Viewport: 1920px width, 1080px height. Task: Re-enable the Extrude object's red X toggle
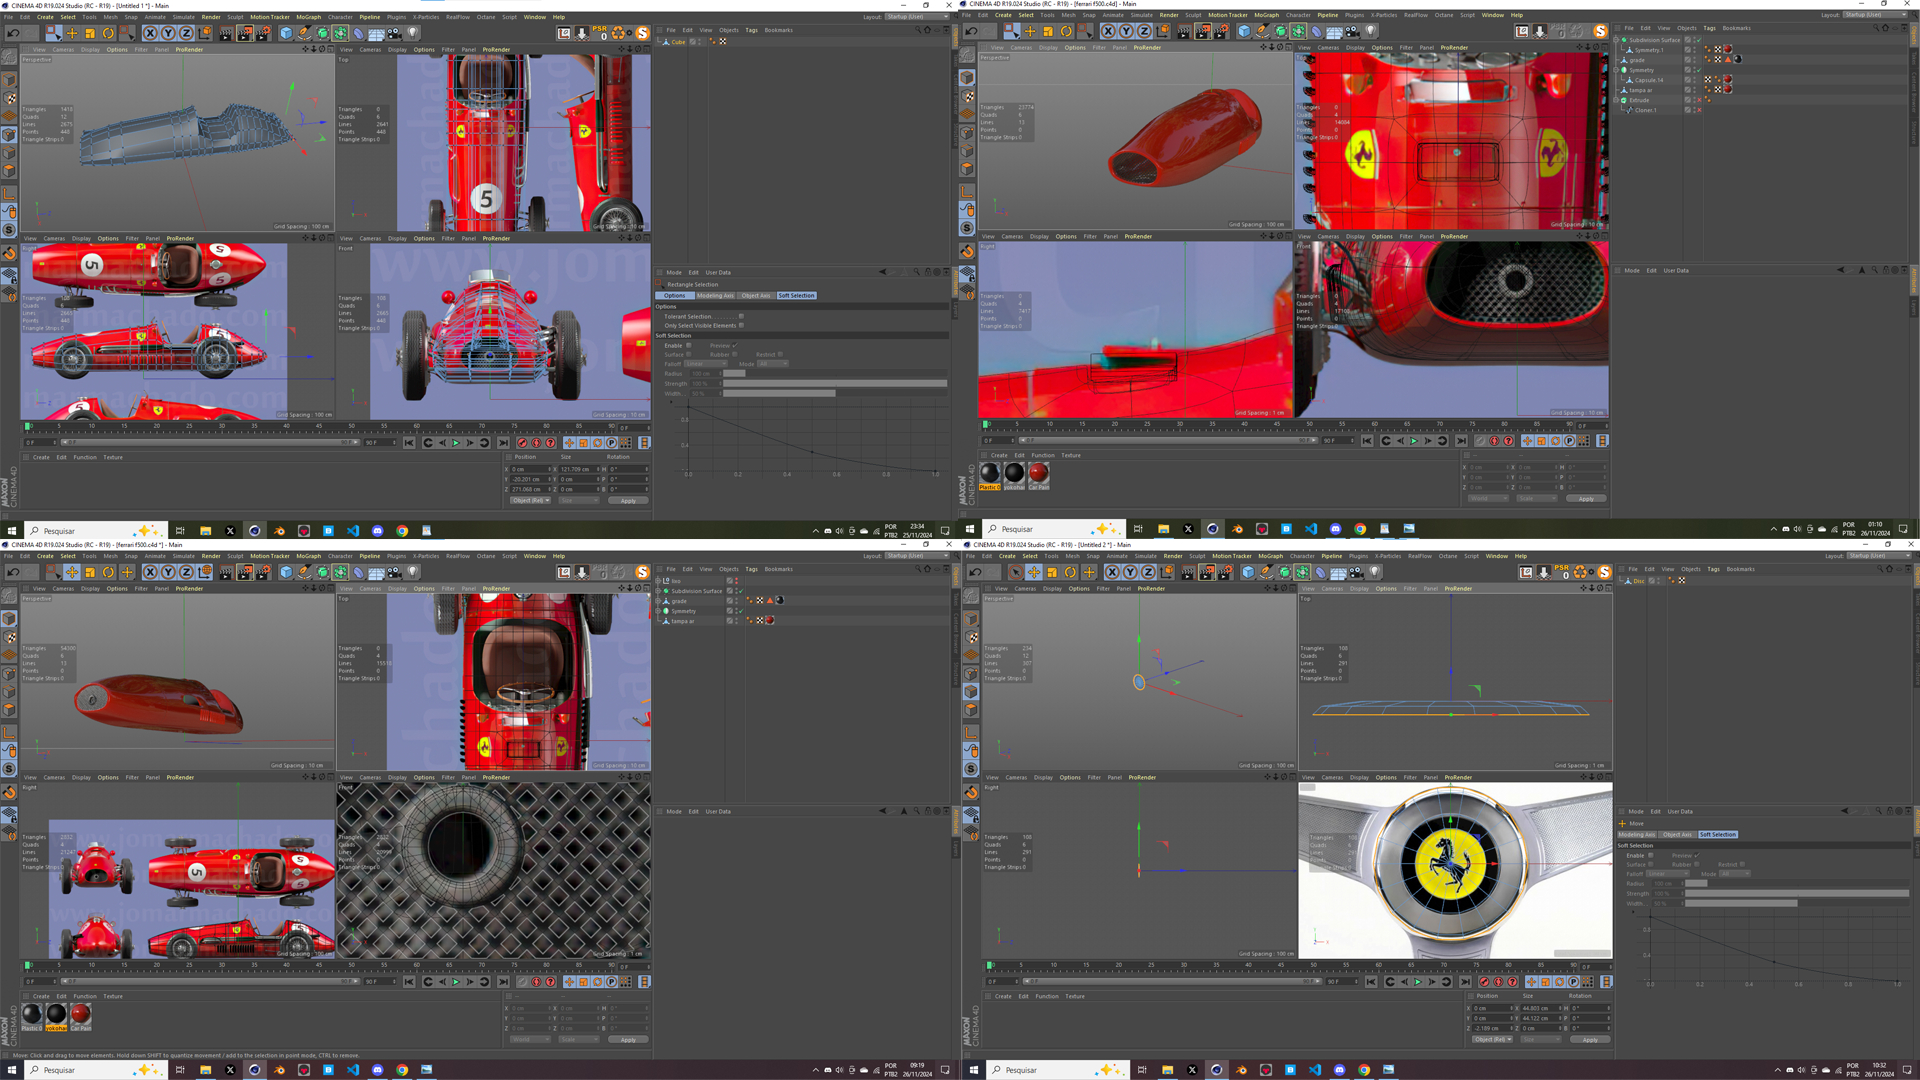pyautogui.click(x=1700, y=100)
